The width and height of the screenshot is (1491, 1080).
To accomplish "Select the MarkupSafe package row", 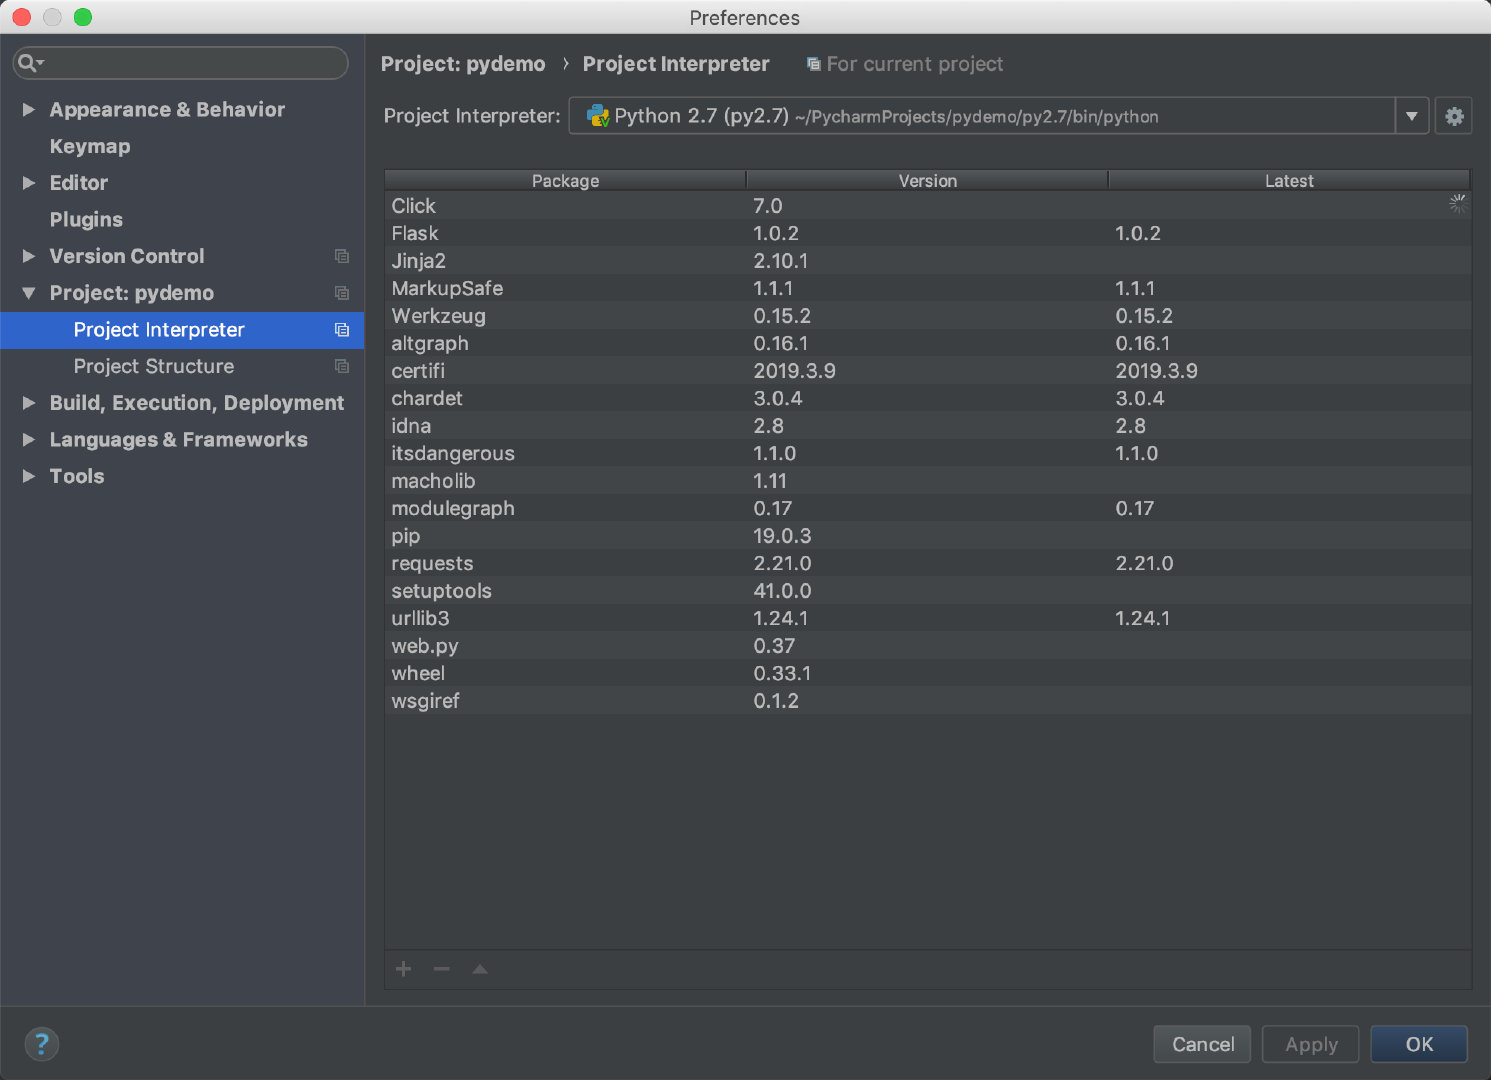I will click(928, 288).
